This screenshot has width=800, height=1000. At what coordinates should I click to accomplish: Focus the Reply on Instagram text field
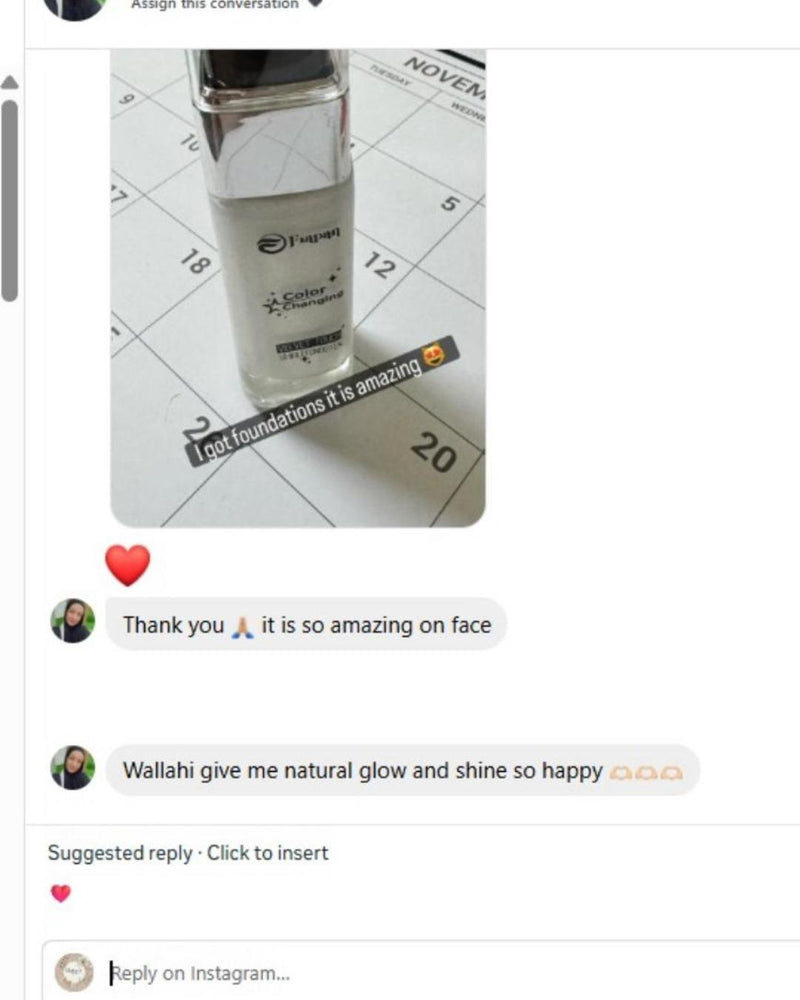pyautogui.click(x=447, y=973)
